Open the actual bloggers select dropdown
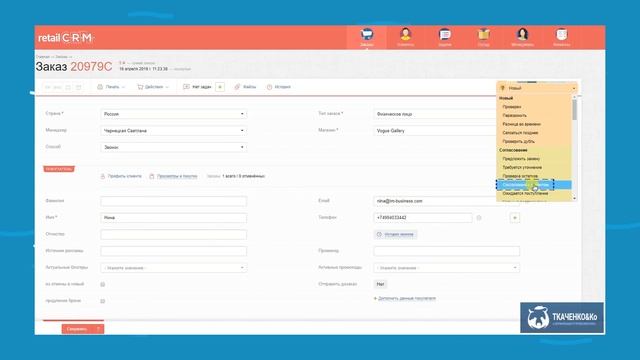The height and width of the screenshot is (360, 640). pos(173,268)
